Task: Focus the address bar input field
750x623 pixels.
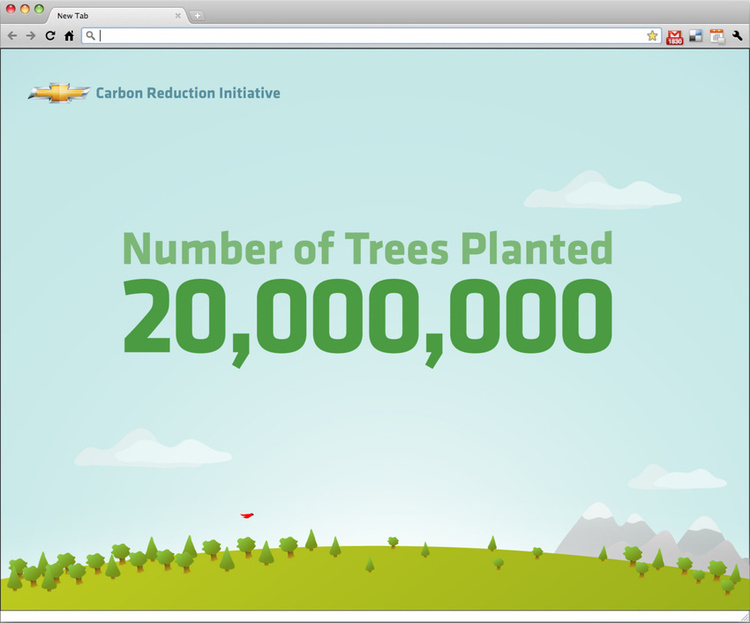Action: [370, 35]
